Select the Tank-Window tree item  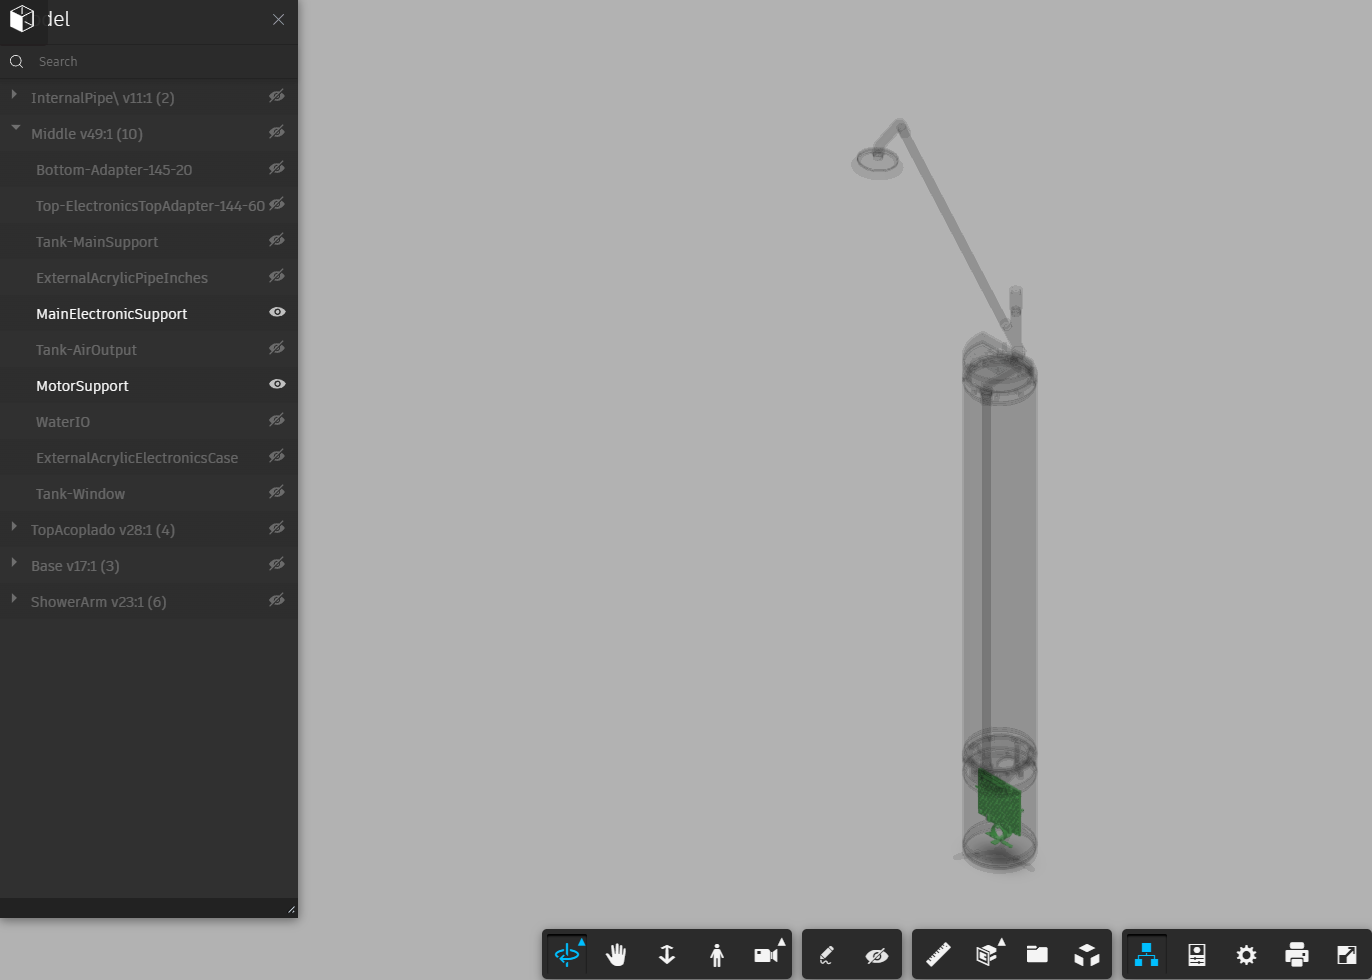(80, 494)
